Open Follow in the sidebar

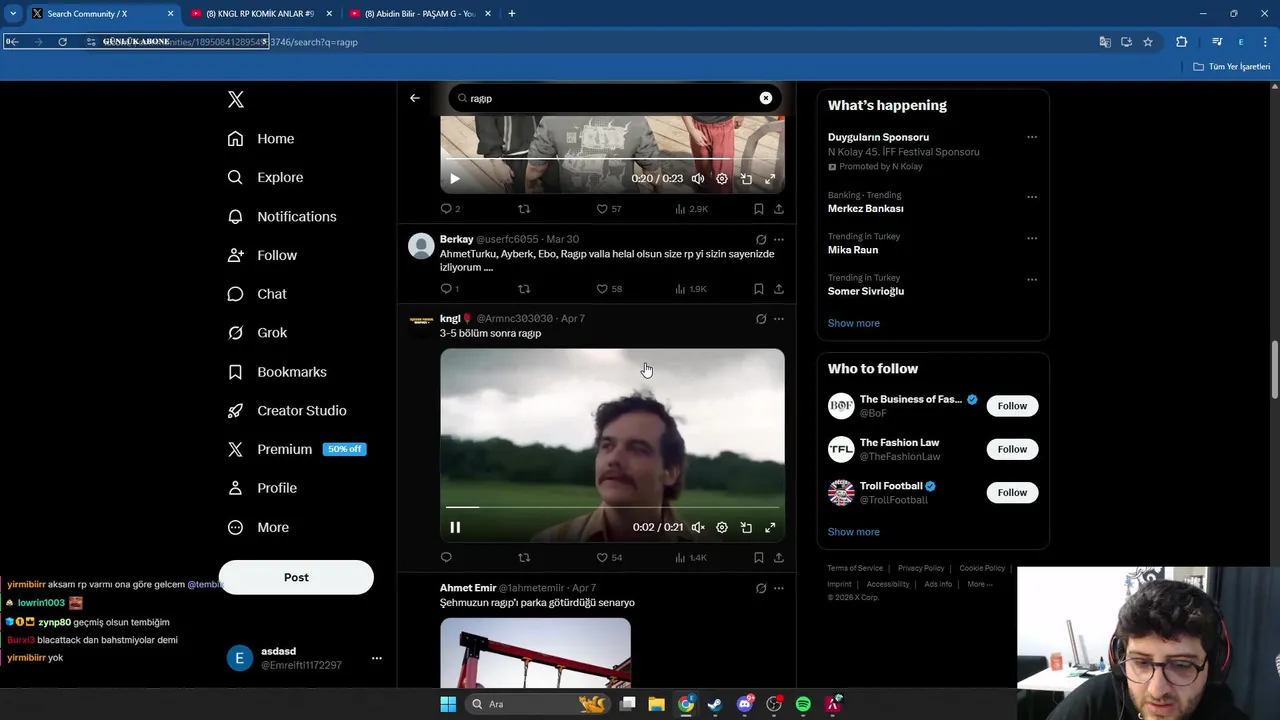(262, 255)
